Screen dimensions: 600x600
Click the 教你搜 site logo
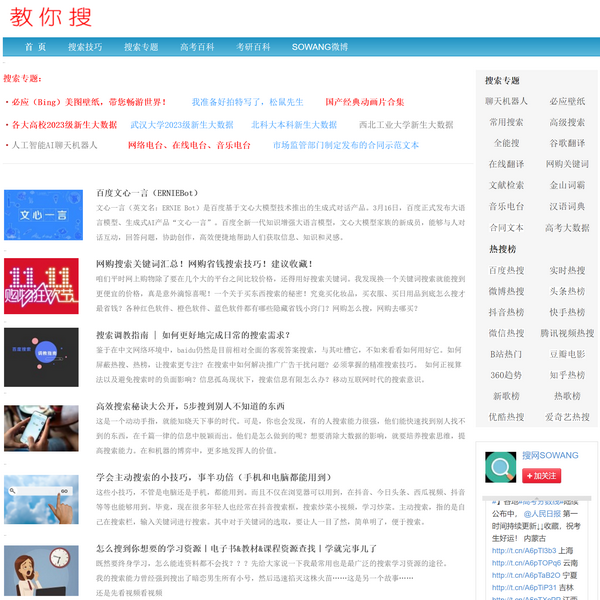50,17
